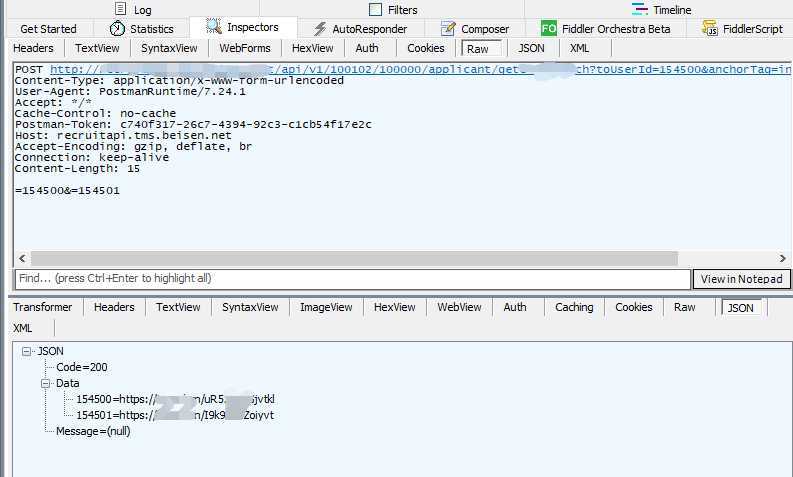Open the FiddlerScript tab label
The height and width of the screenshot is (477, 793).
753,29
